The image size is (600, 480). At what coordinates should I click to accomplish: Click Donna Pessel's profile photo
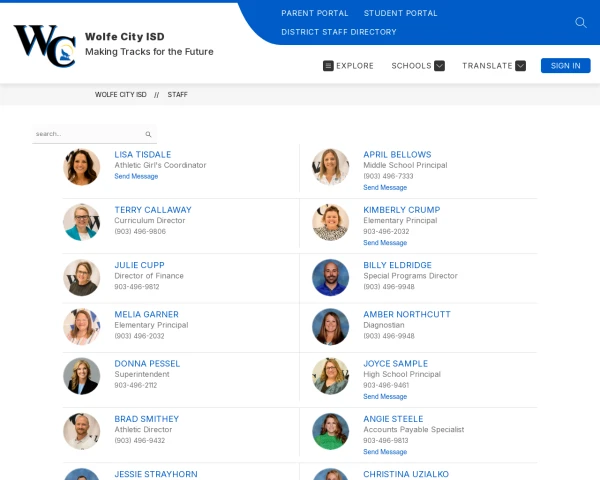click(x=82, y=376)
